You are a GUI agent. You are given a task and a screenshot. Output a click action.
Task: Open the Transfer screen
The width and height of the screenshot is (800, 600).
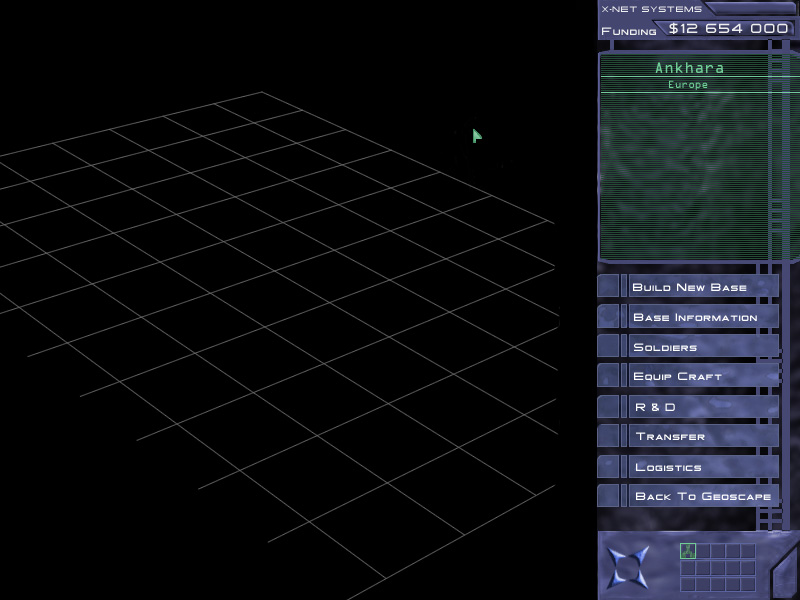[x=689, y=436]
